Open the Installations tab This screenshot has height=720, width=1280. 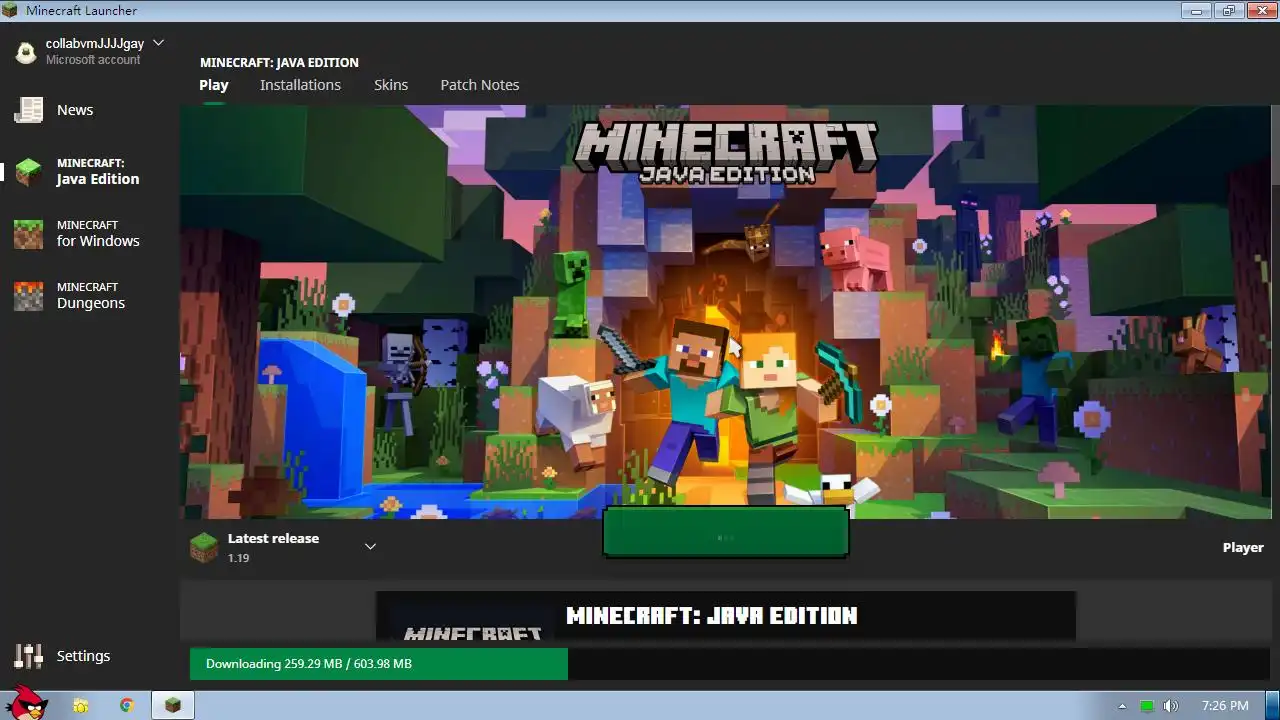coord(300,85)
